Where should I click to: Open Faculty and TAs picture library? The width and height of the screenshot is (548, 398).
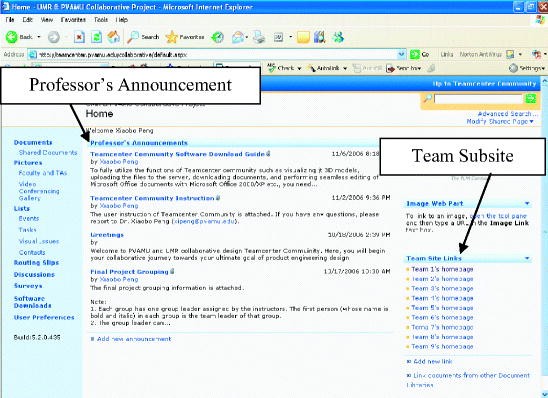(43, 173)
